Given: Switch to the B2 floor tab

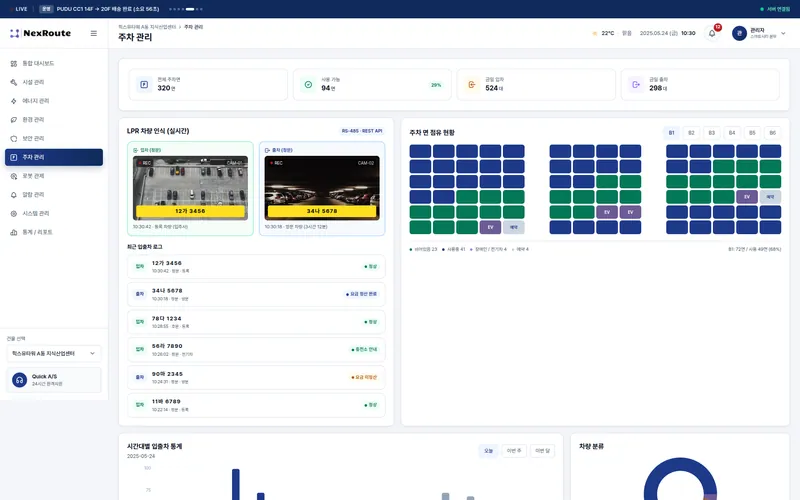Looking at the screenshot, I should point(691,133).
